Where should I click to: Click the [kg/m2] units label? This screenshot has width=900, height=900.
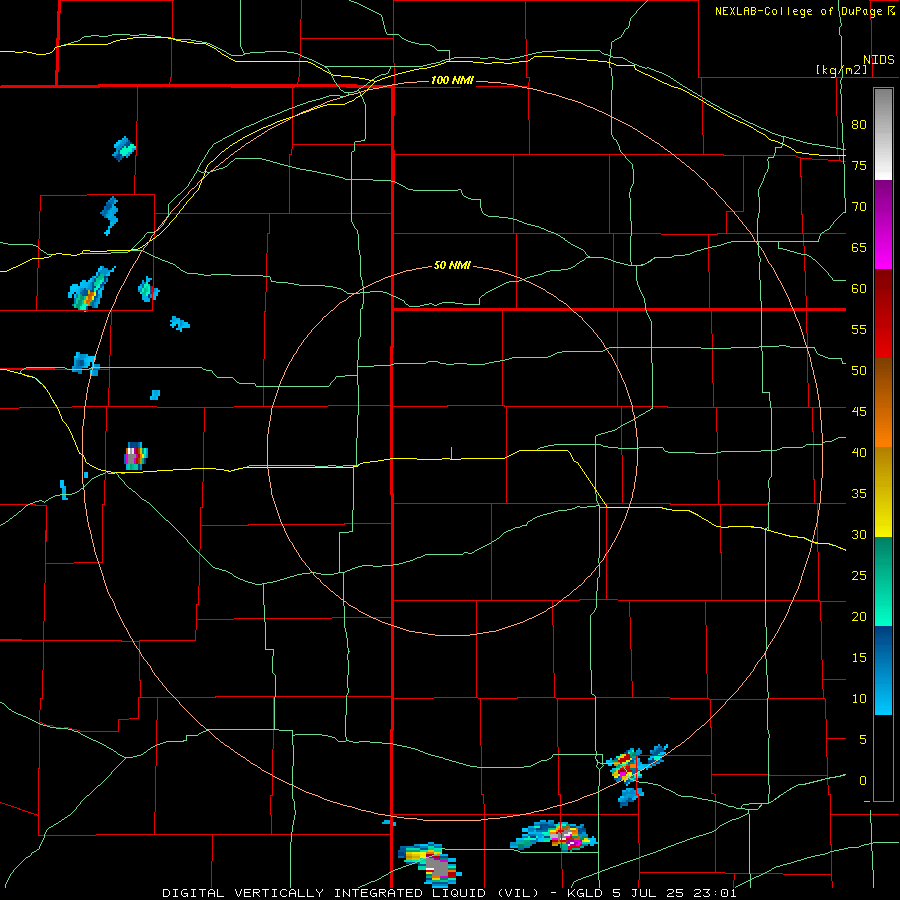pyautogui.click(x=841, y=70)
